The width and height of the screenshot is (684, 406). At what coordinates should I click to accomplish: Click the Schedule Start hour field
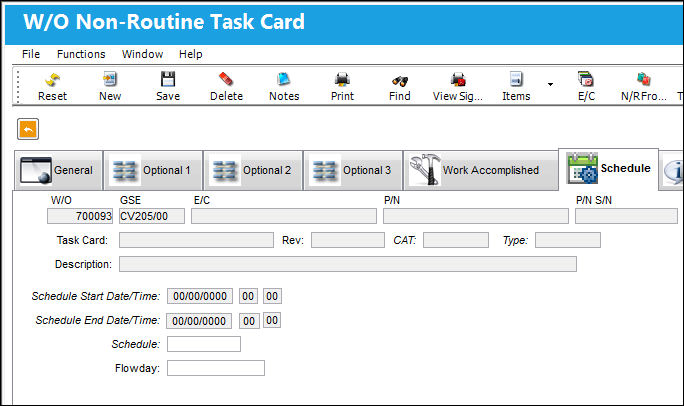[248, 296]
